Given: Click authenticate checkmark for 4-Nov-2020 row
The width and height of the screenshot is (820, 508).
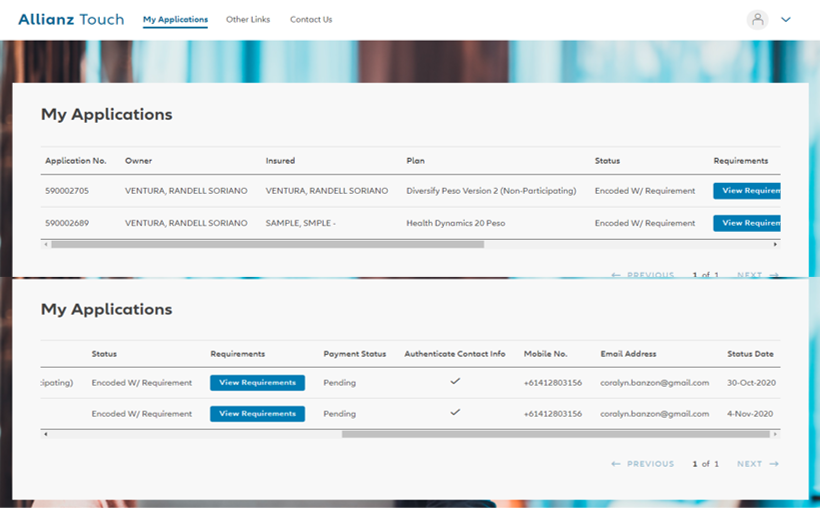Looking at the screenshot, I should (x=455, y=412).
